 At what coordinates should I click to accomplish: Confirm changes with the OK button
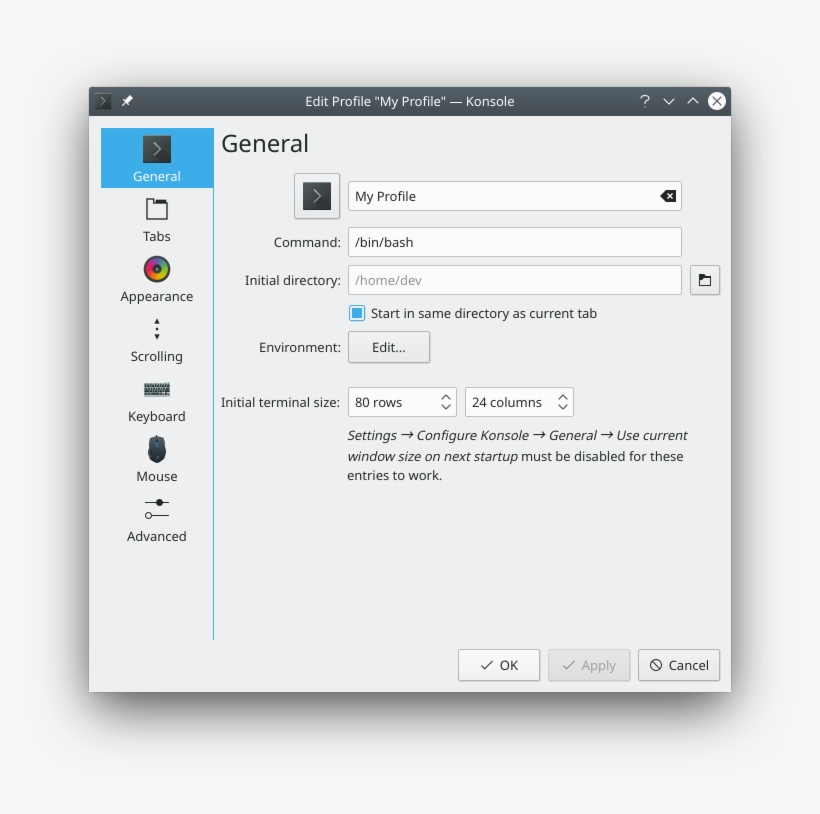498,665
